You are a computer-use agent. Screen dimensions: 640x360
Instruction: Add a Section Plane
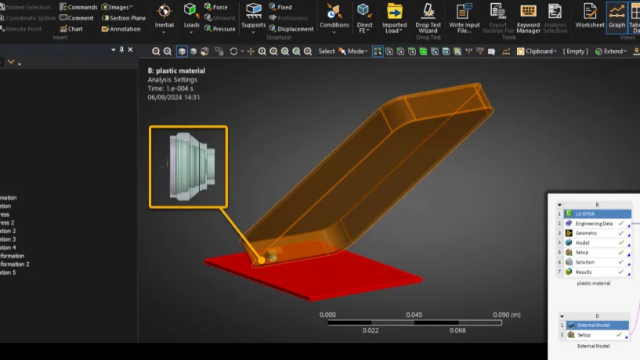[123, 18]
